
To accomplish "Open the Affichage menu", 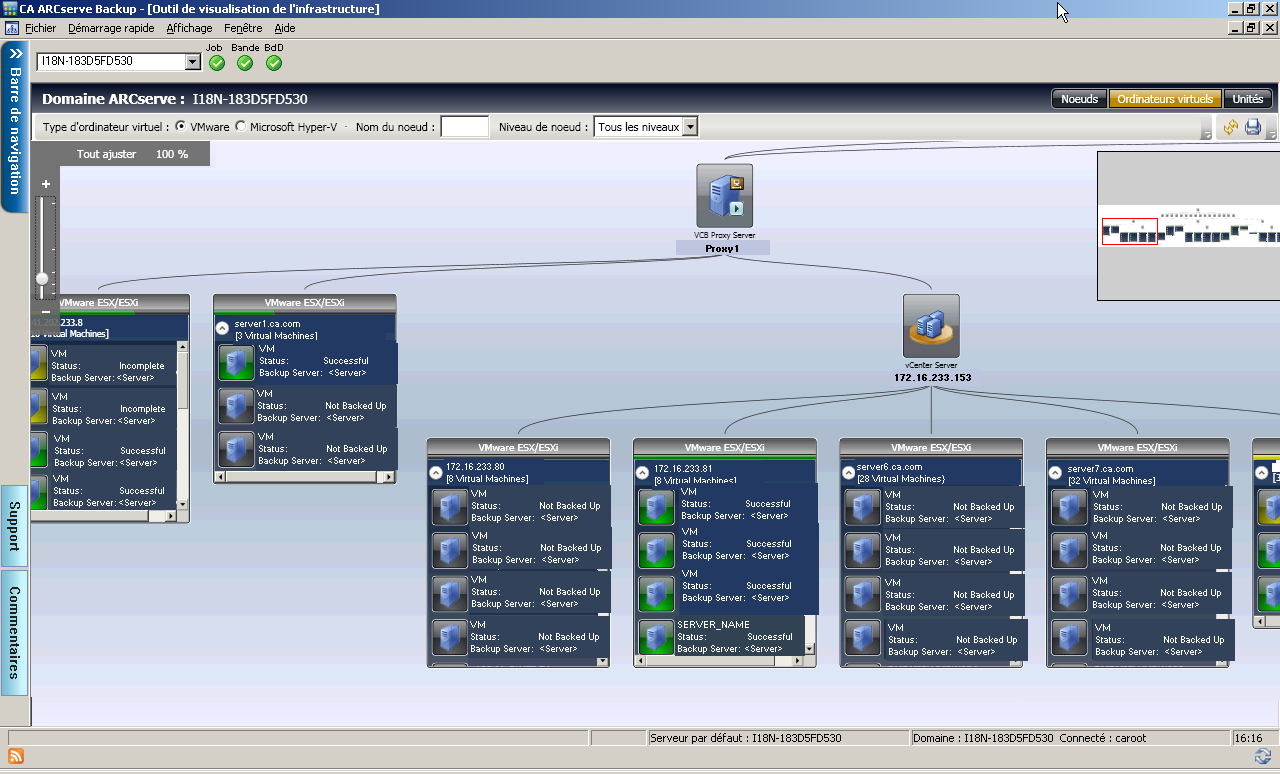I will tap(189, 28).
